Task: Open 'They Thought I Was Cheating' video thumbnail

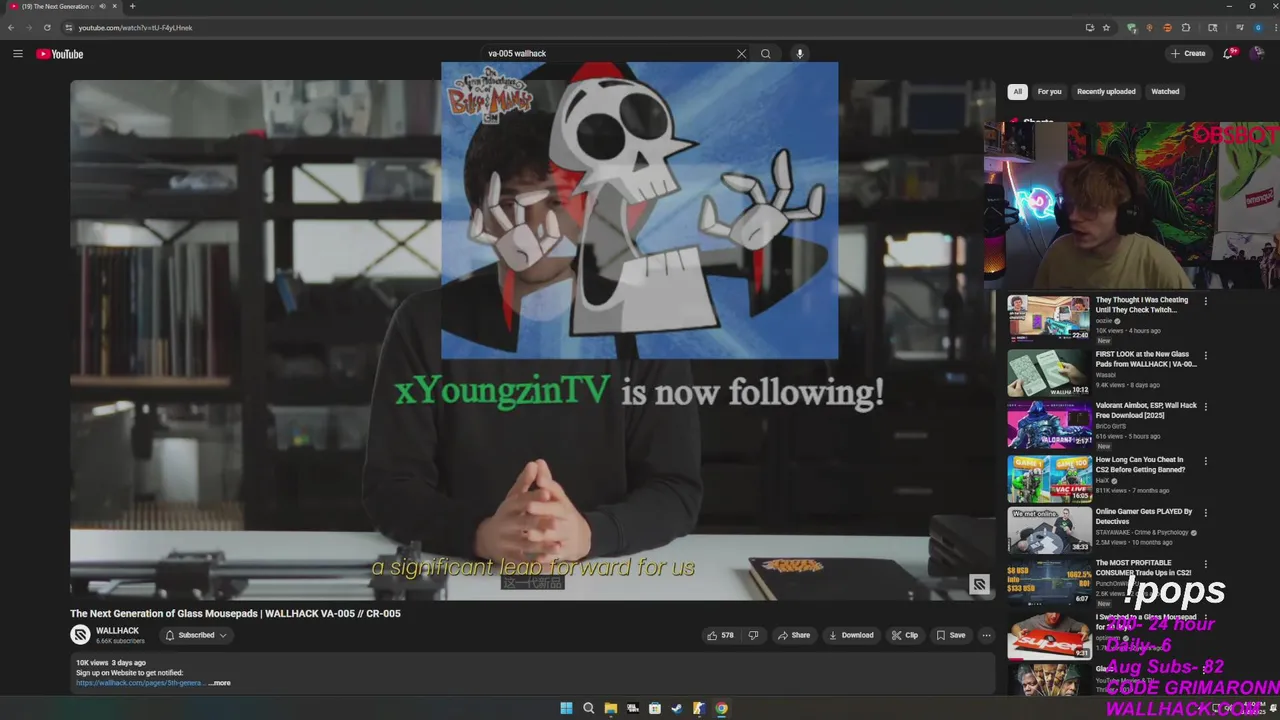Action: (x=1049, y=319)
